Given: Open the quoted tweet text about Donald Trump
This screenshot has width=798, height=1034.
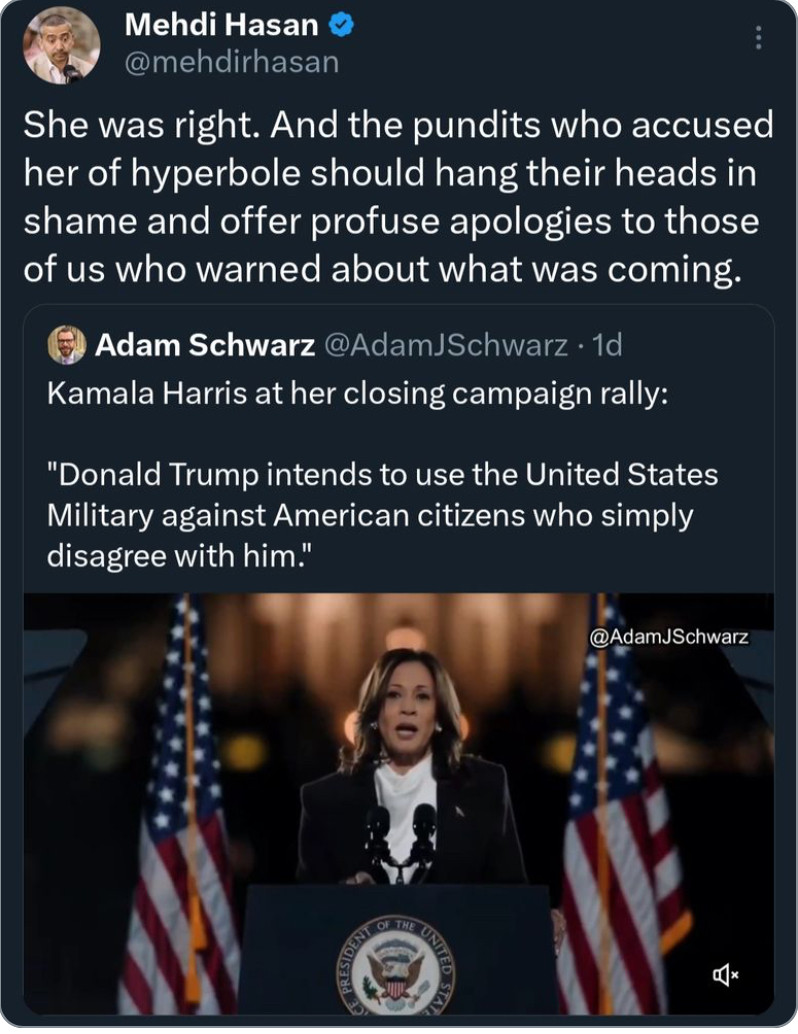Looking at the screenshot, I should tap(383, 515).
